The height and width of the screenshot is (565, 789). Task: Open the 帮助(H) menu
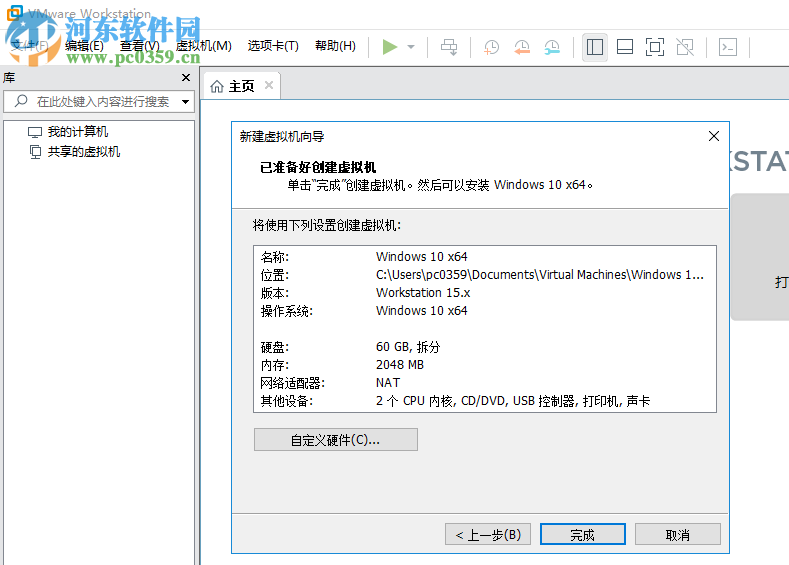pyautogui.click(x=335, y=46)
